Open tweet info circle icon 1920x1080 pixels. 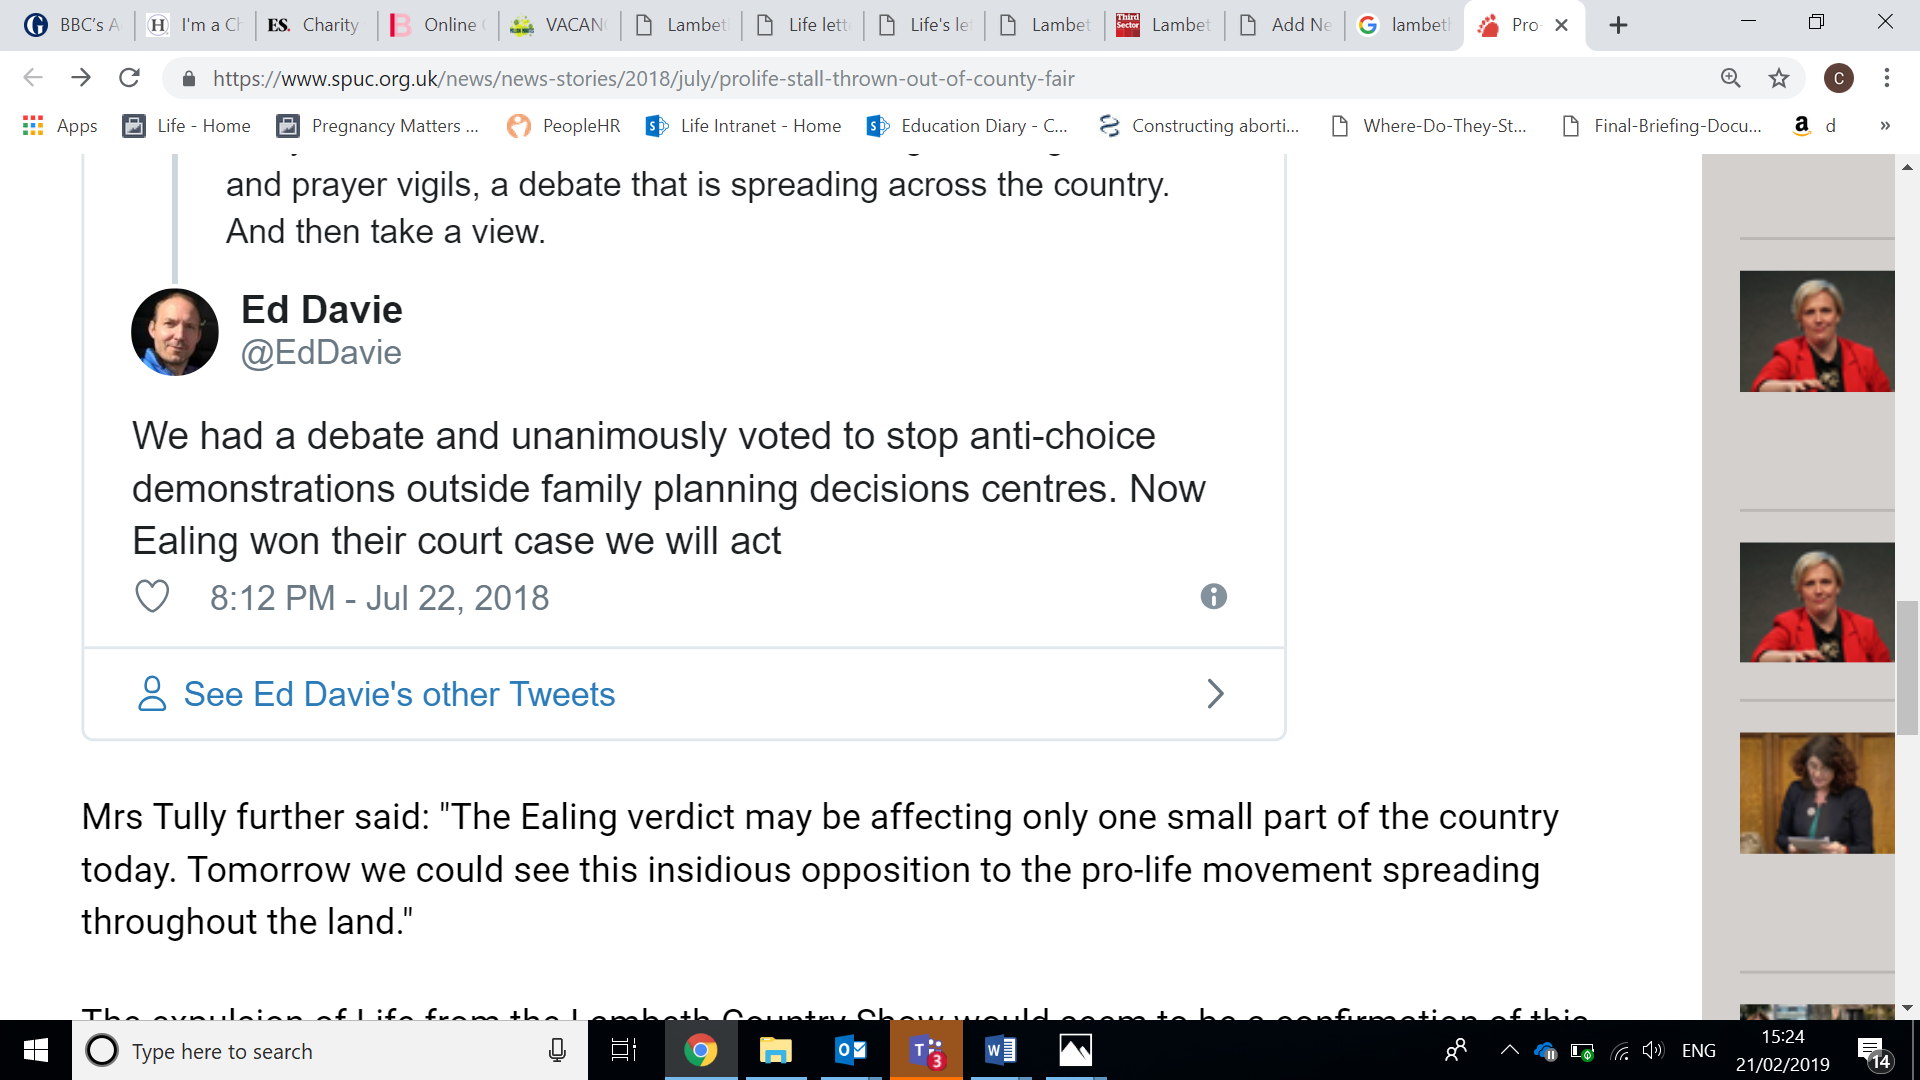[1213, 597]
